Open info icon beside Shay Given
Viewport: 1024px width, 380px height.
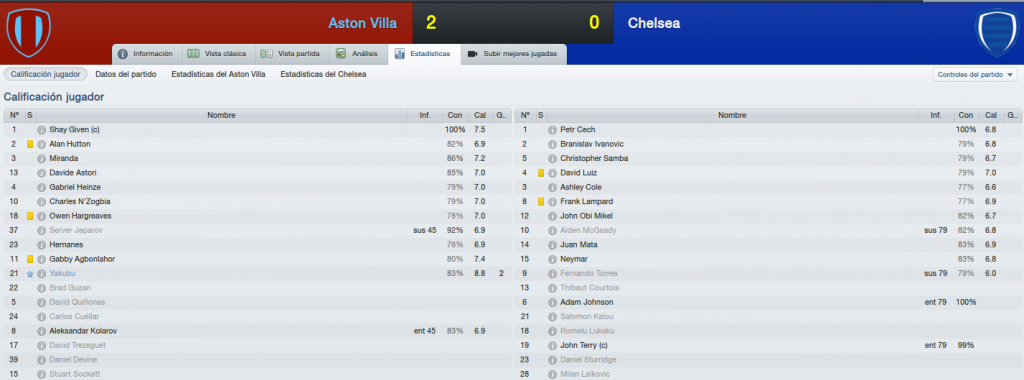tap(42, 130)
